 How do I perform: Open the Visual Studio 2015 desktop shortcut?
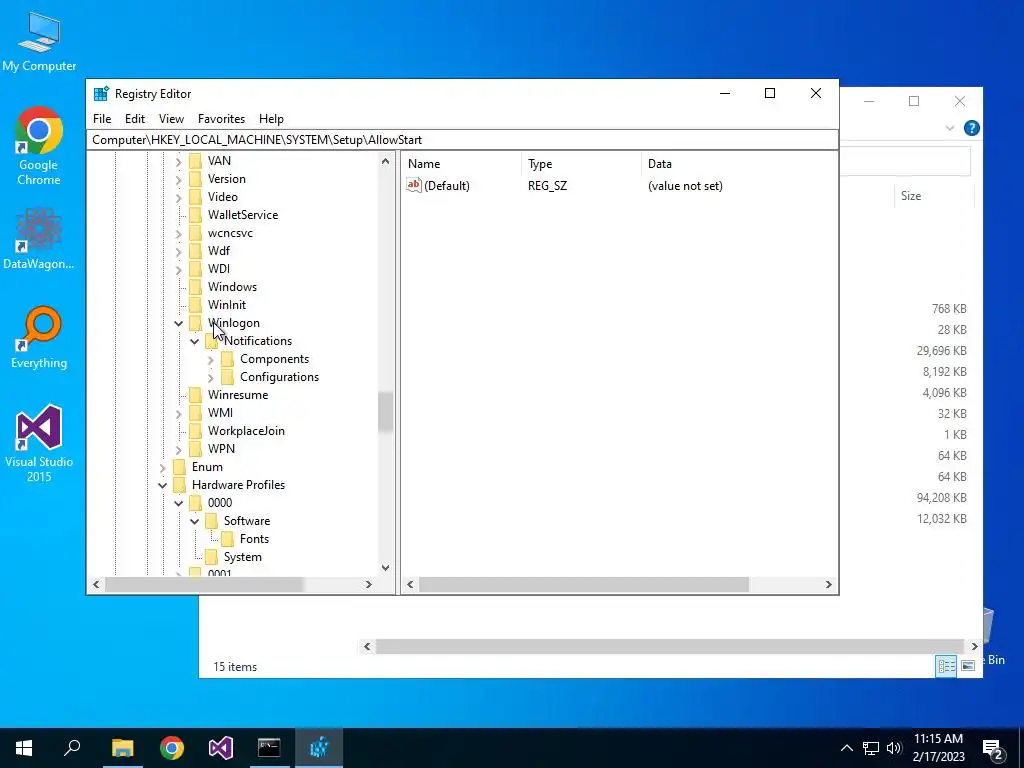click(39, 443)
